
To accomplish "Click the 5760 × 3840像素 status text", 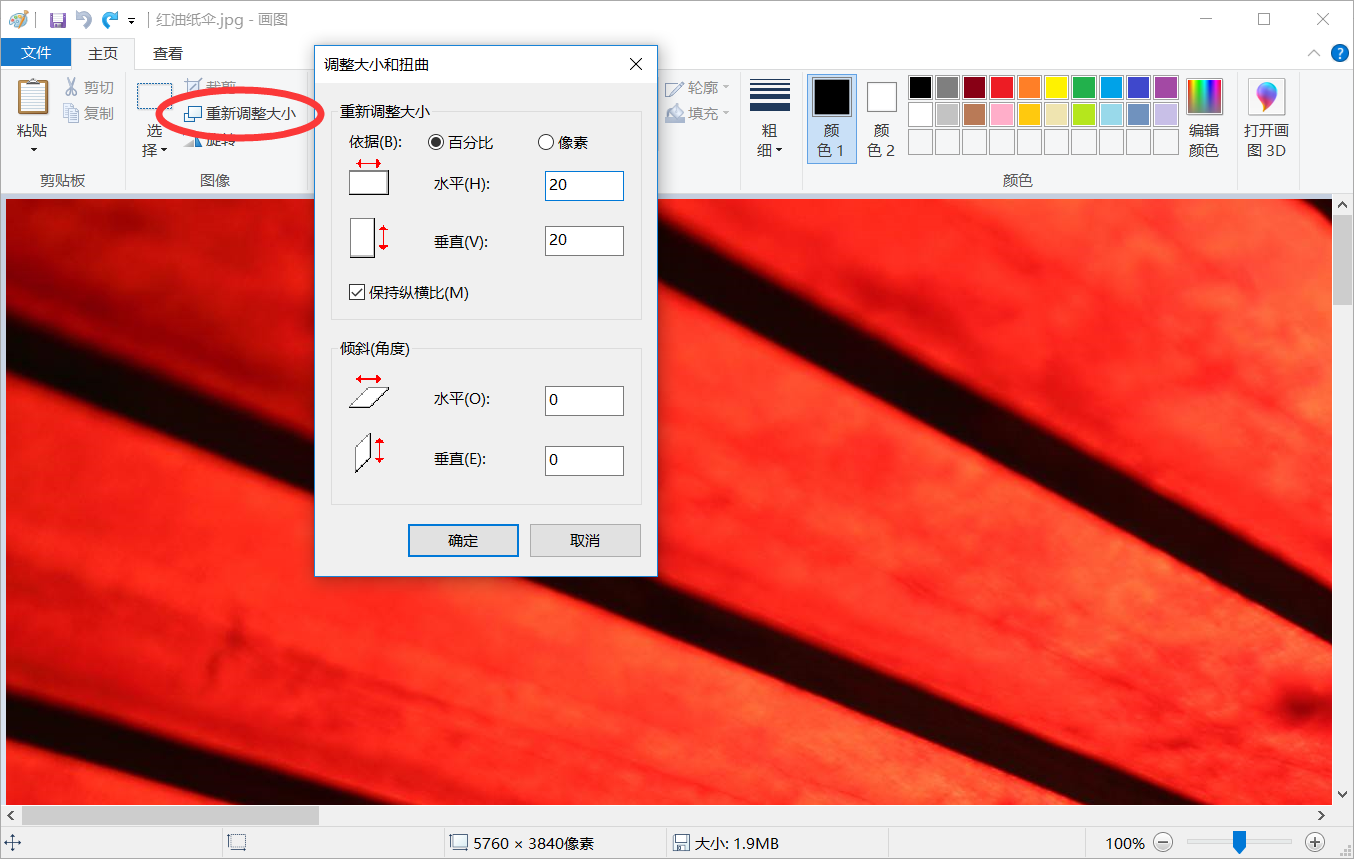I will (533, 843).
